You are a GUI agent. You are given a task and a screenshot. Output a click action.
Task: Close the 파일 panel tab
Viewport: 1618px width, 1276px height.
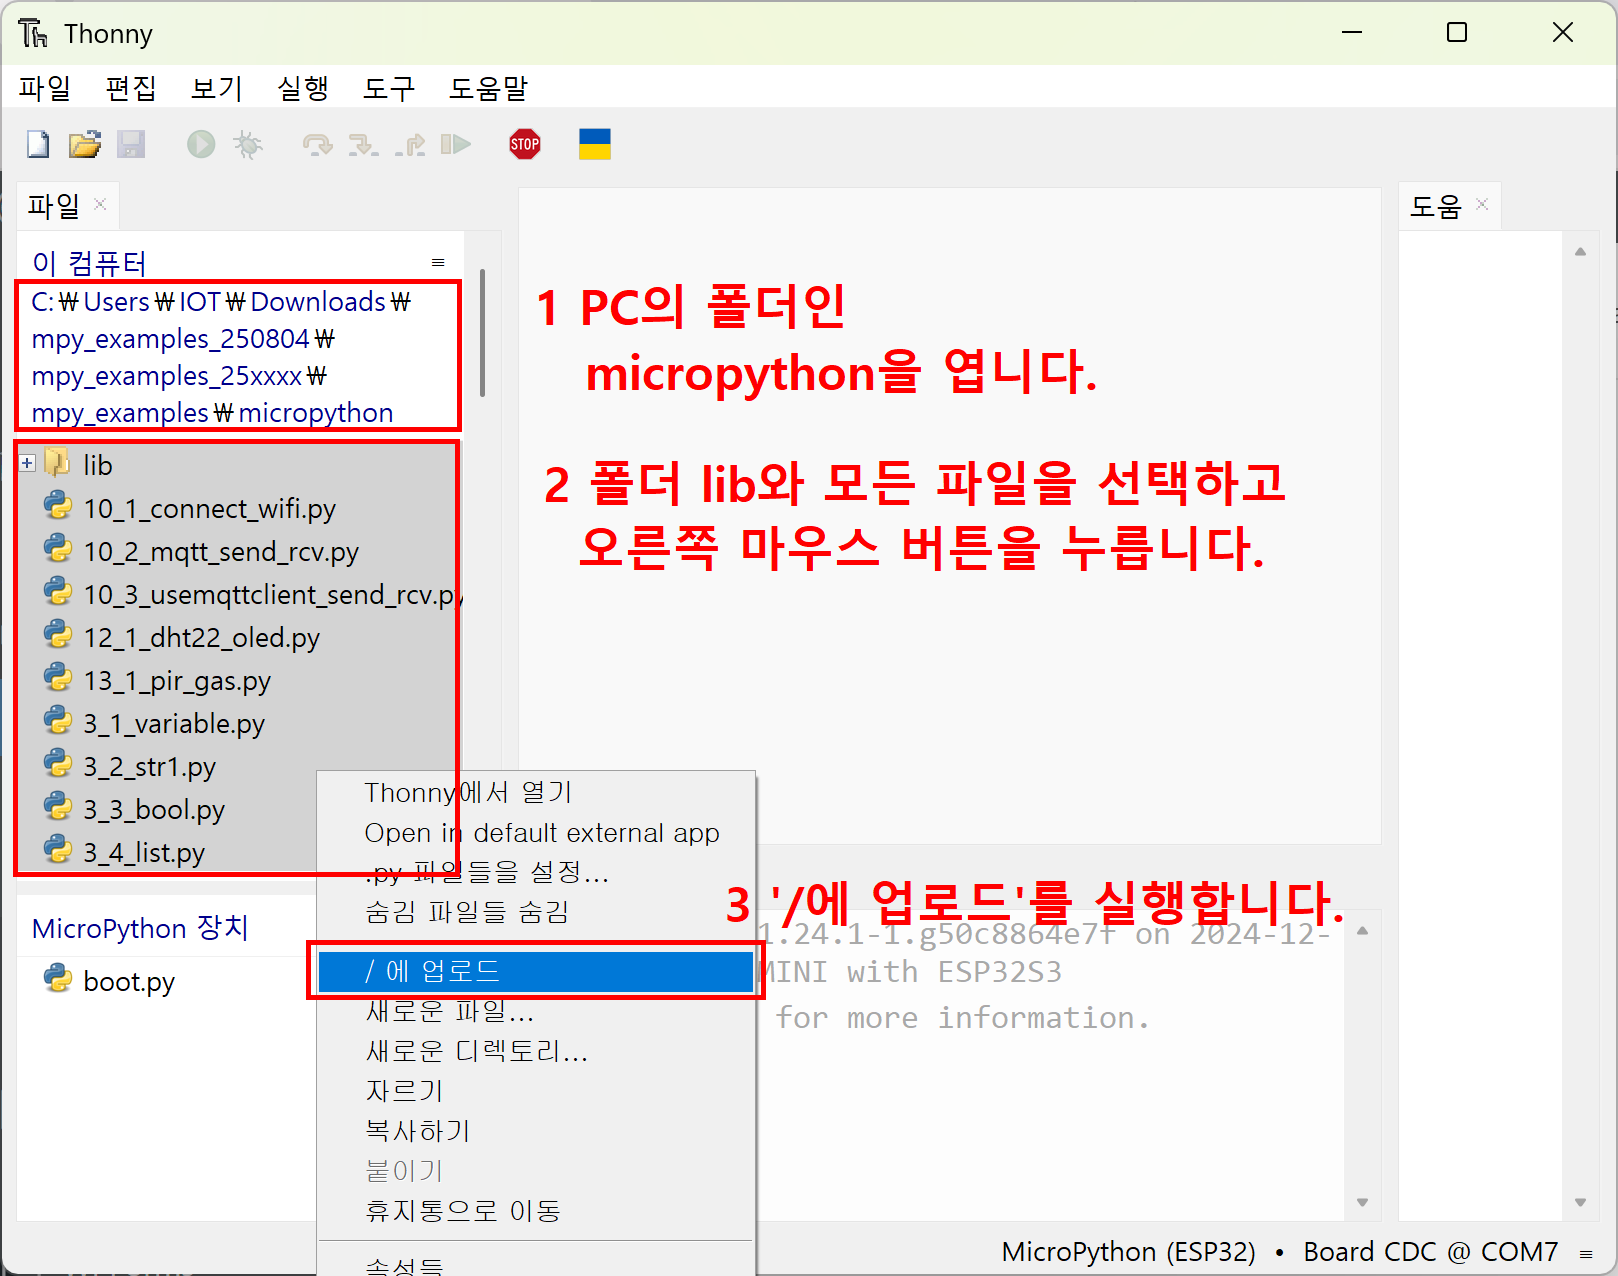[100, 205]
